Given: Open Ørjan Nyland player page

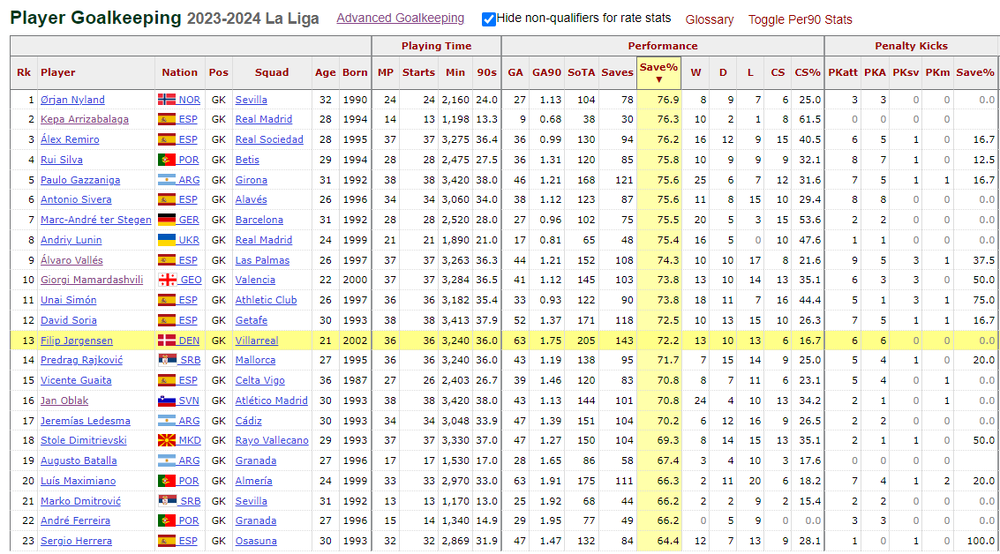Looking at the screenshot, I should pyautogui.click(x=73, y=100).
